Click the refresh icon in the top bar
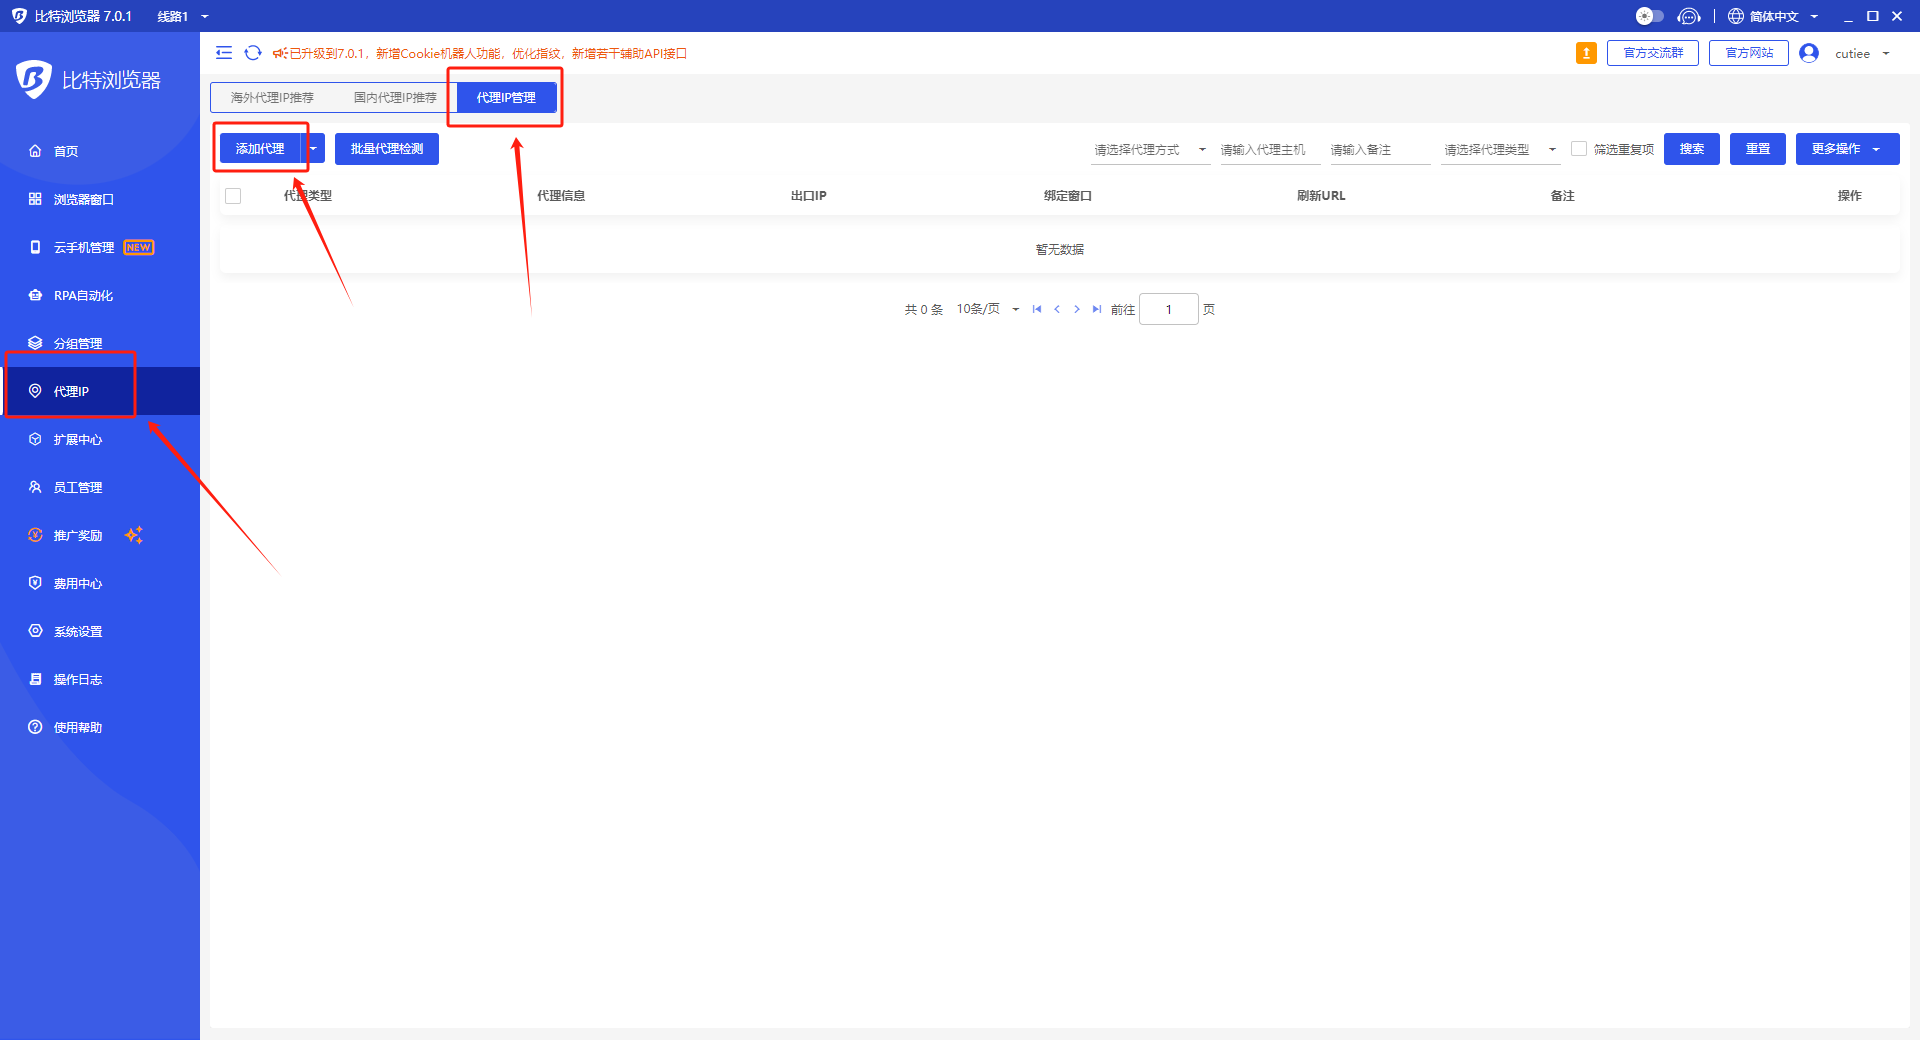This screenshot has width=1920, height=1040. click(x=253, y=53)
